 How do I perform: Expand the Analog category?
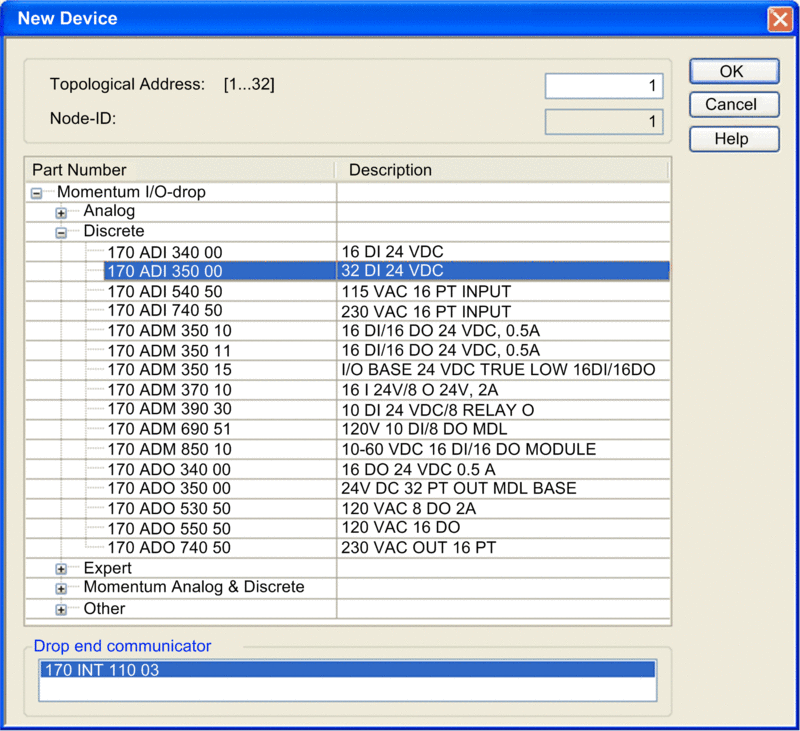pyautogui.click(x=61, y=213)
